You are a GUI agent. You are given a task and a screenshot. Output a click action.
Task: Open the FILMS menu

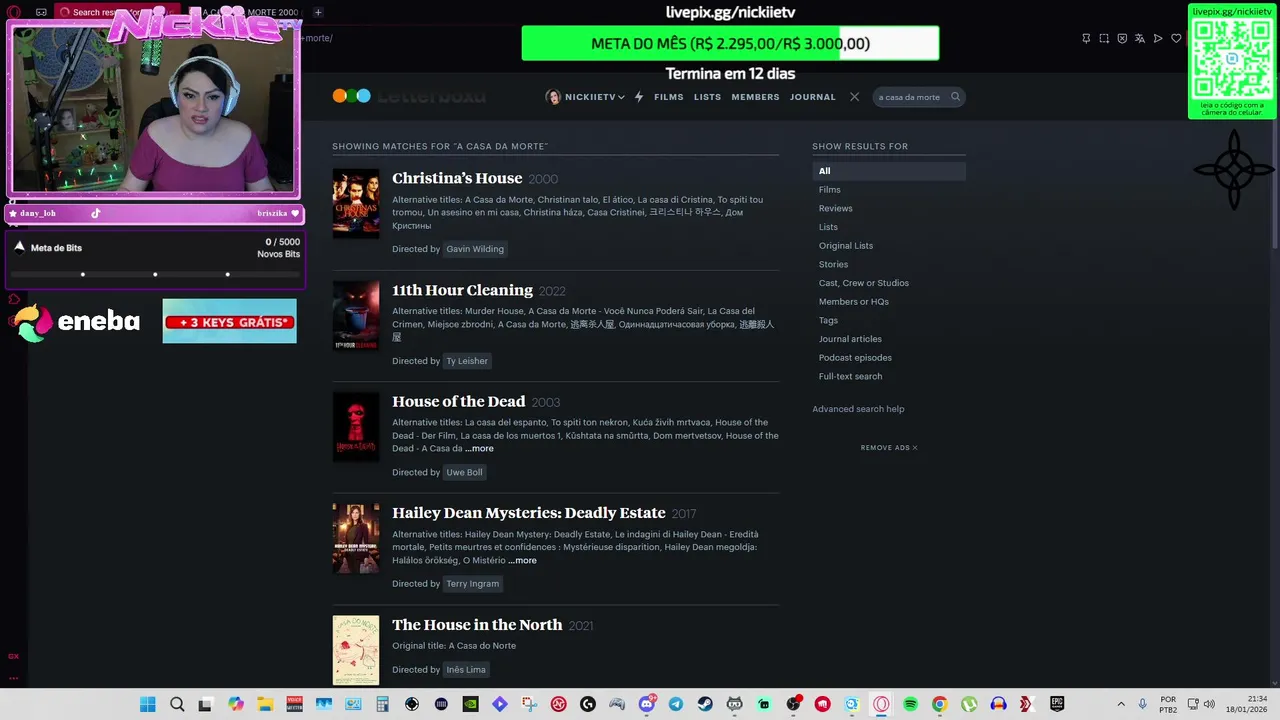[x=669, y=97]
